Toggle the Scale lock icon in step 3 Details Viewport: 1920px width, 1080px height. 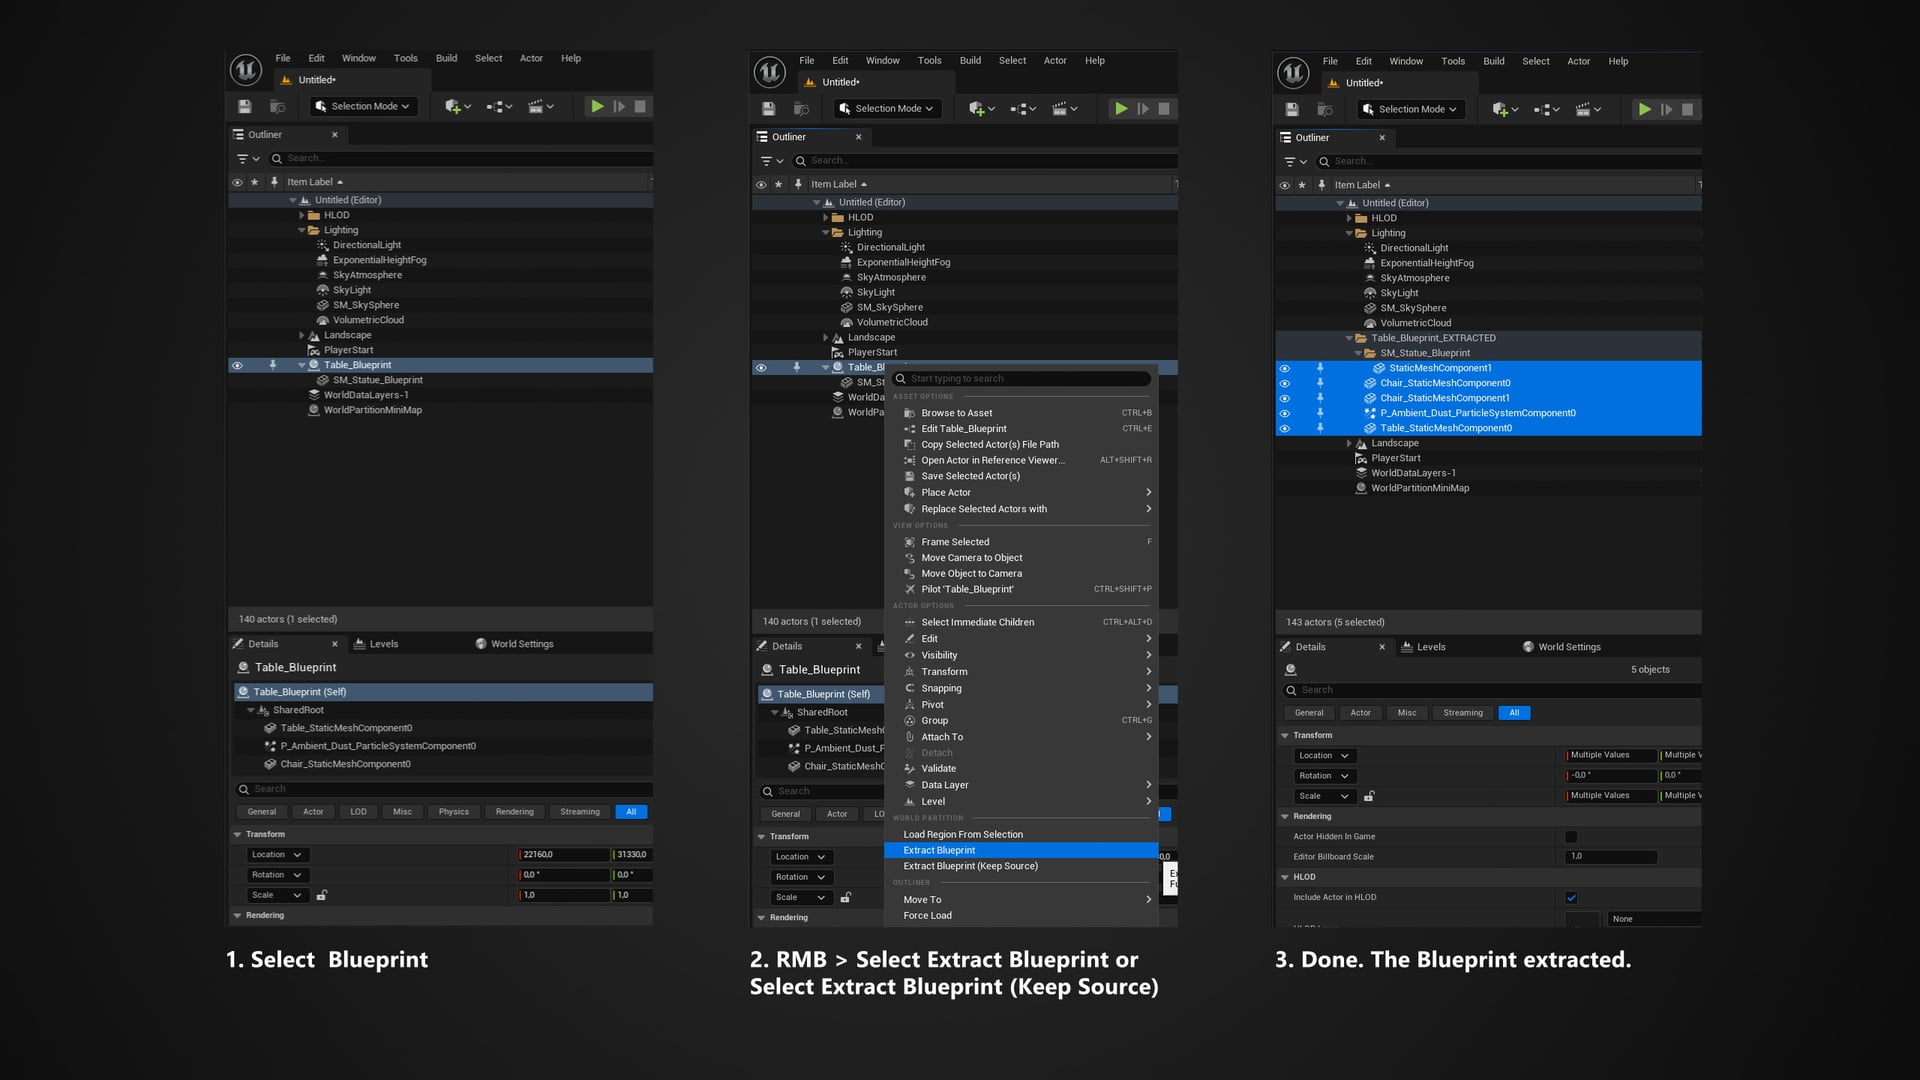tap(1369, 796)
